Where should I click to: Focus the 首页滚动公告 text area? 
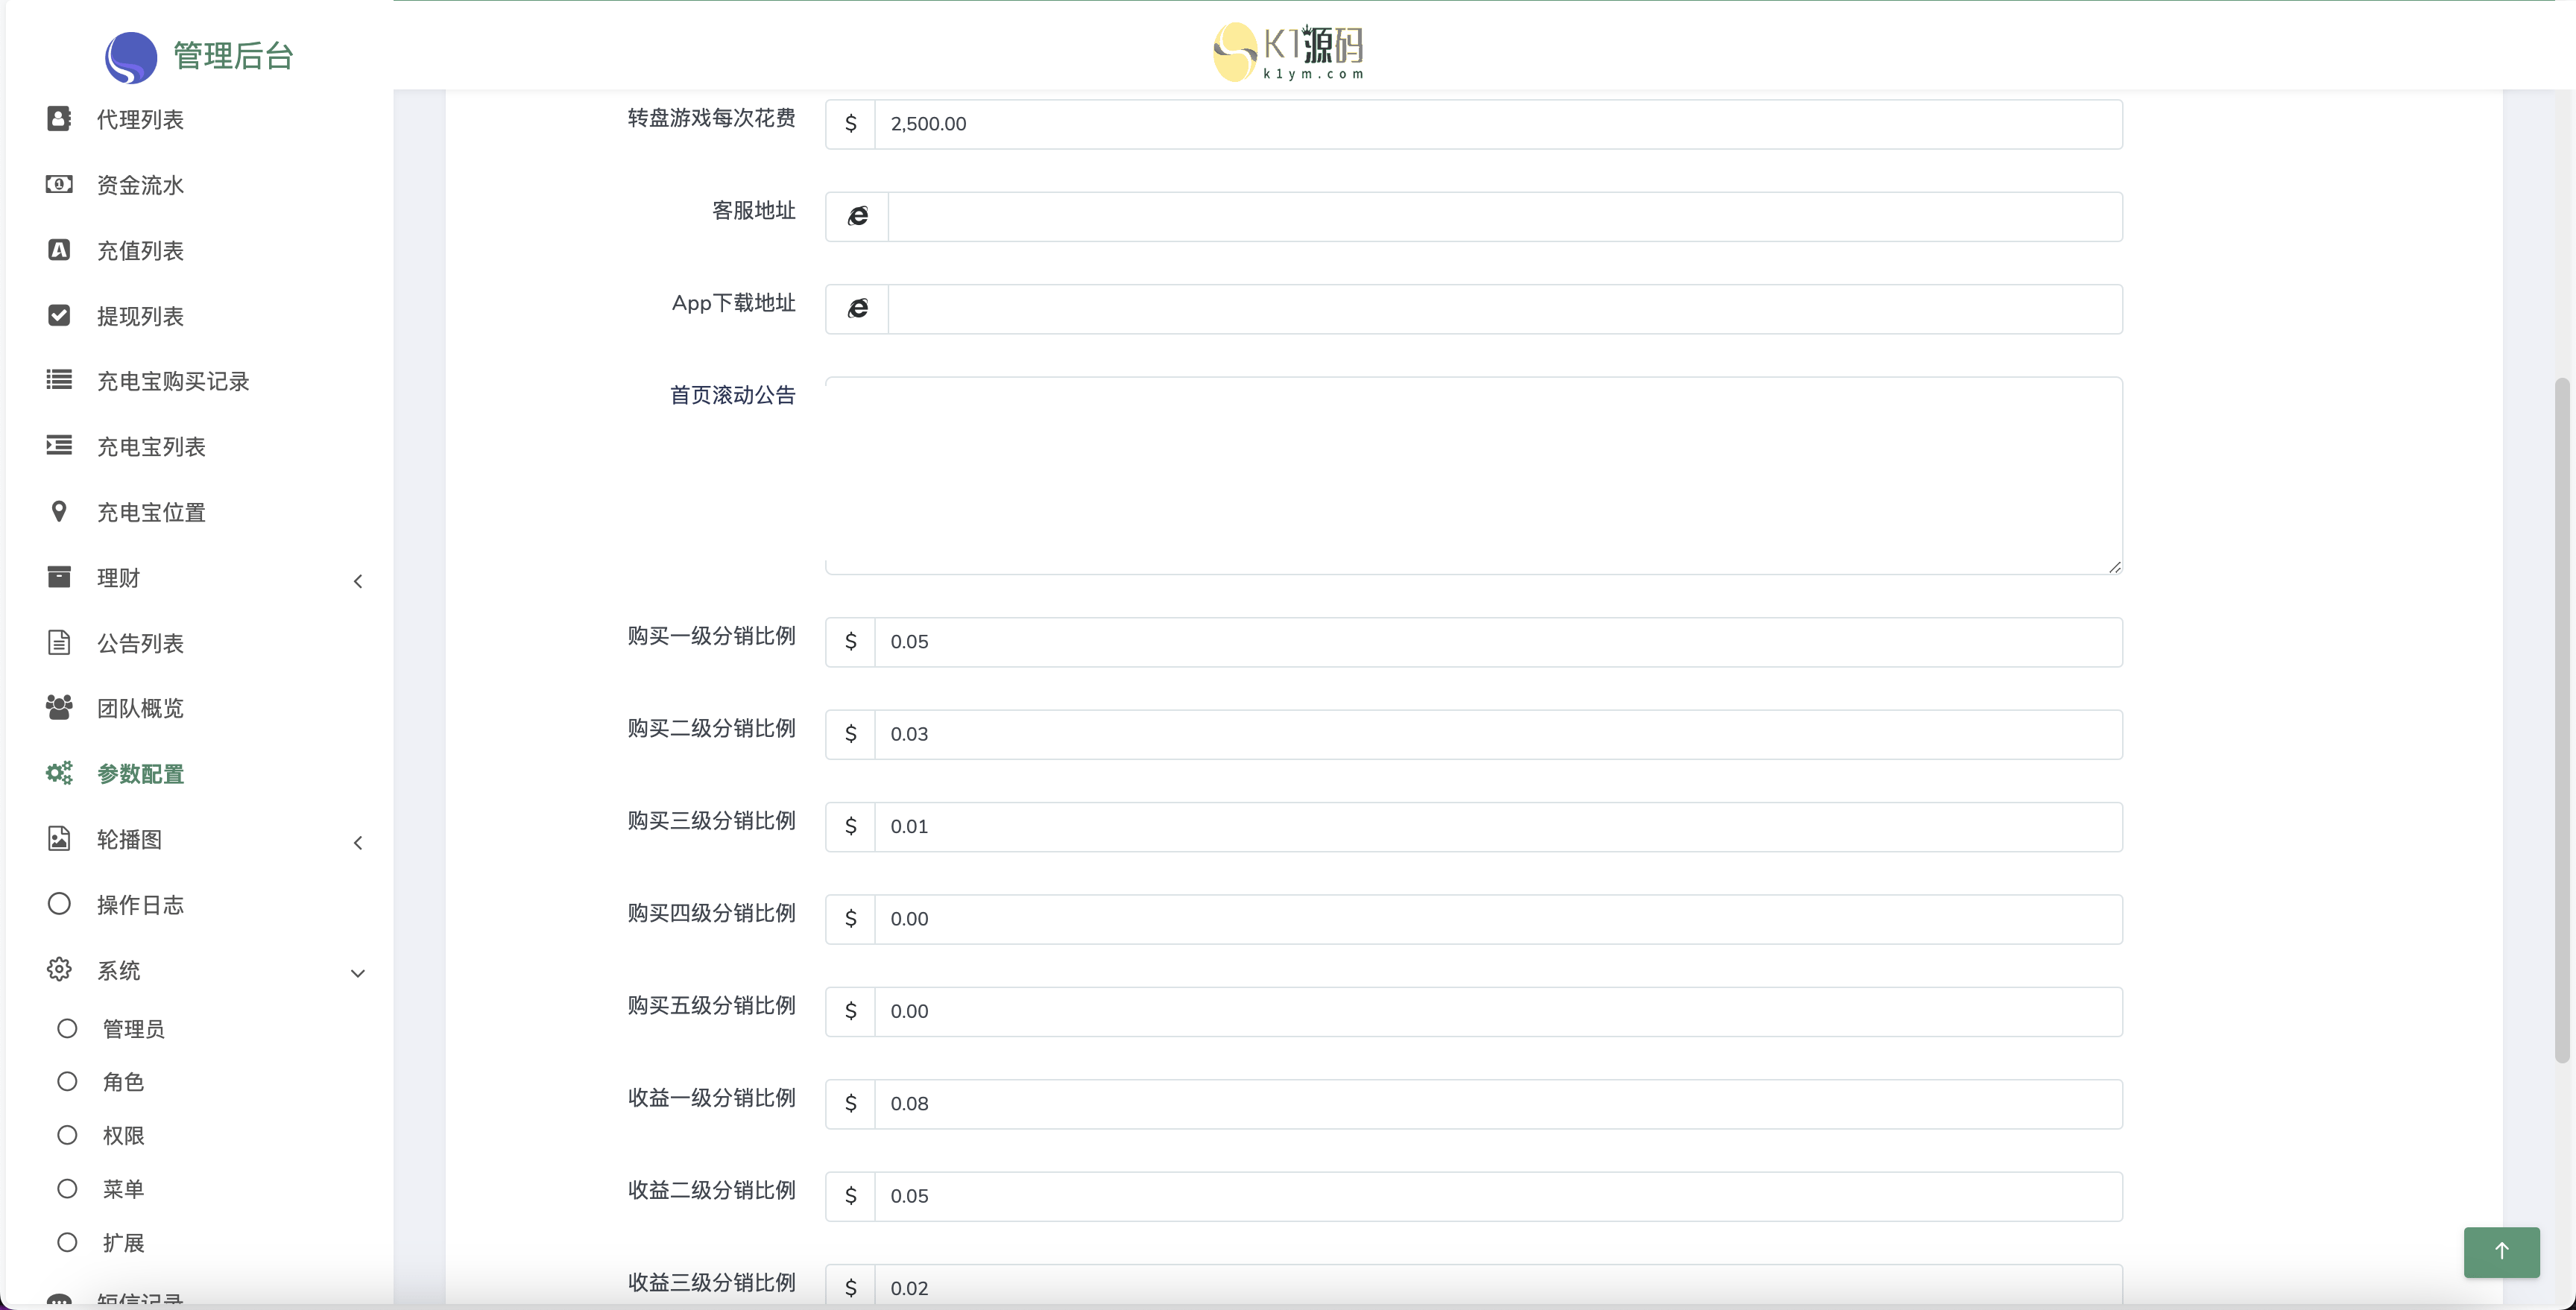1473,475
